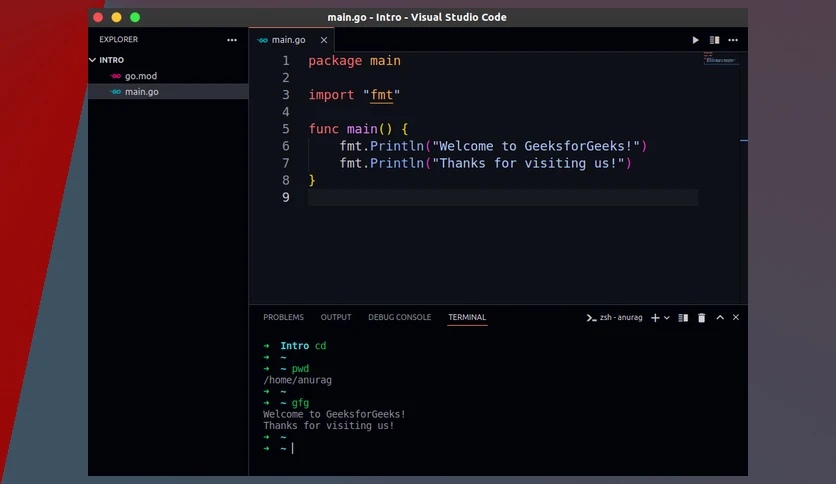Click the Go icon beside main.go file

[x=116, y=92]
